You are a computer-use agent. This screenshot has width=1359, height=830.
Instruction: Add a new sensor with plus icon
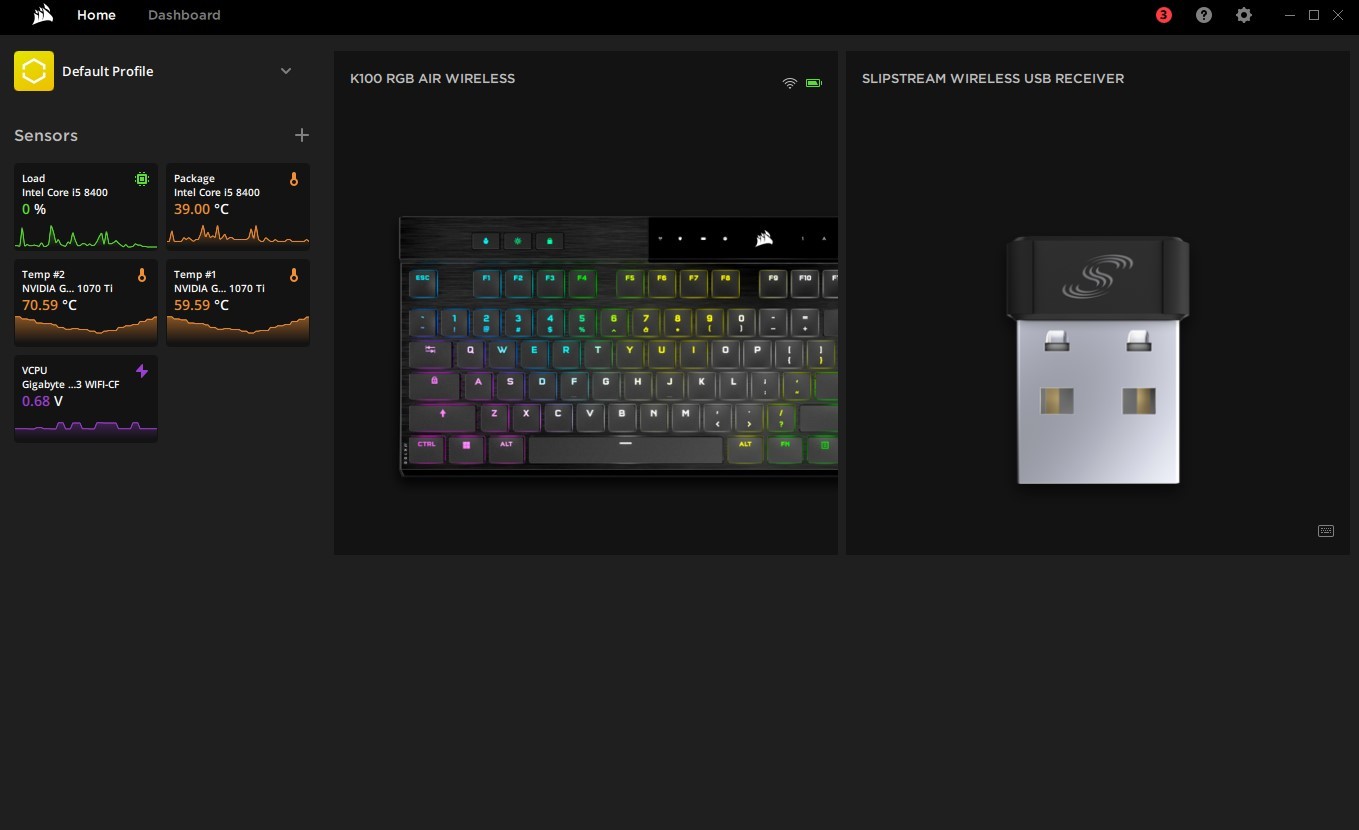pos(302,135)
